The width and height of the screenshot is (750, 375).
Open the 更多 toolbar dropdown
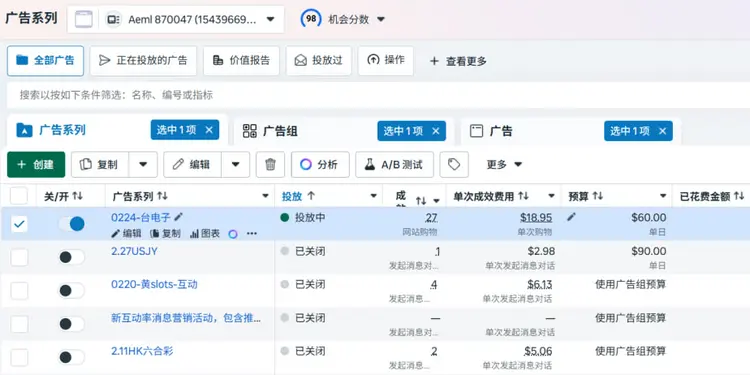pos(504,165)
